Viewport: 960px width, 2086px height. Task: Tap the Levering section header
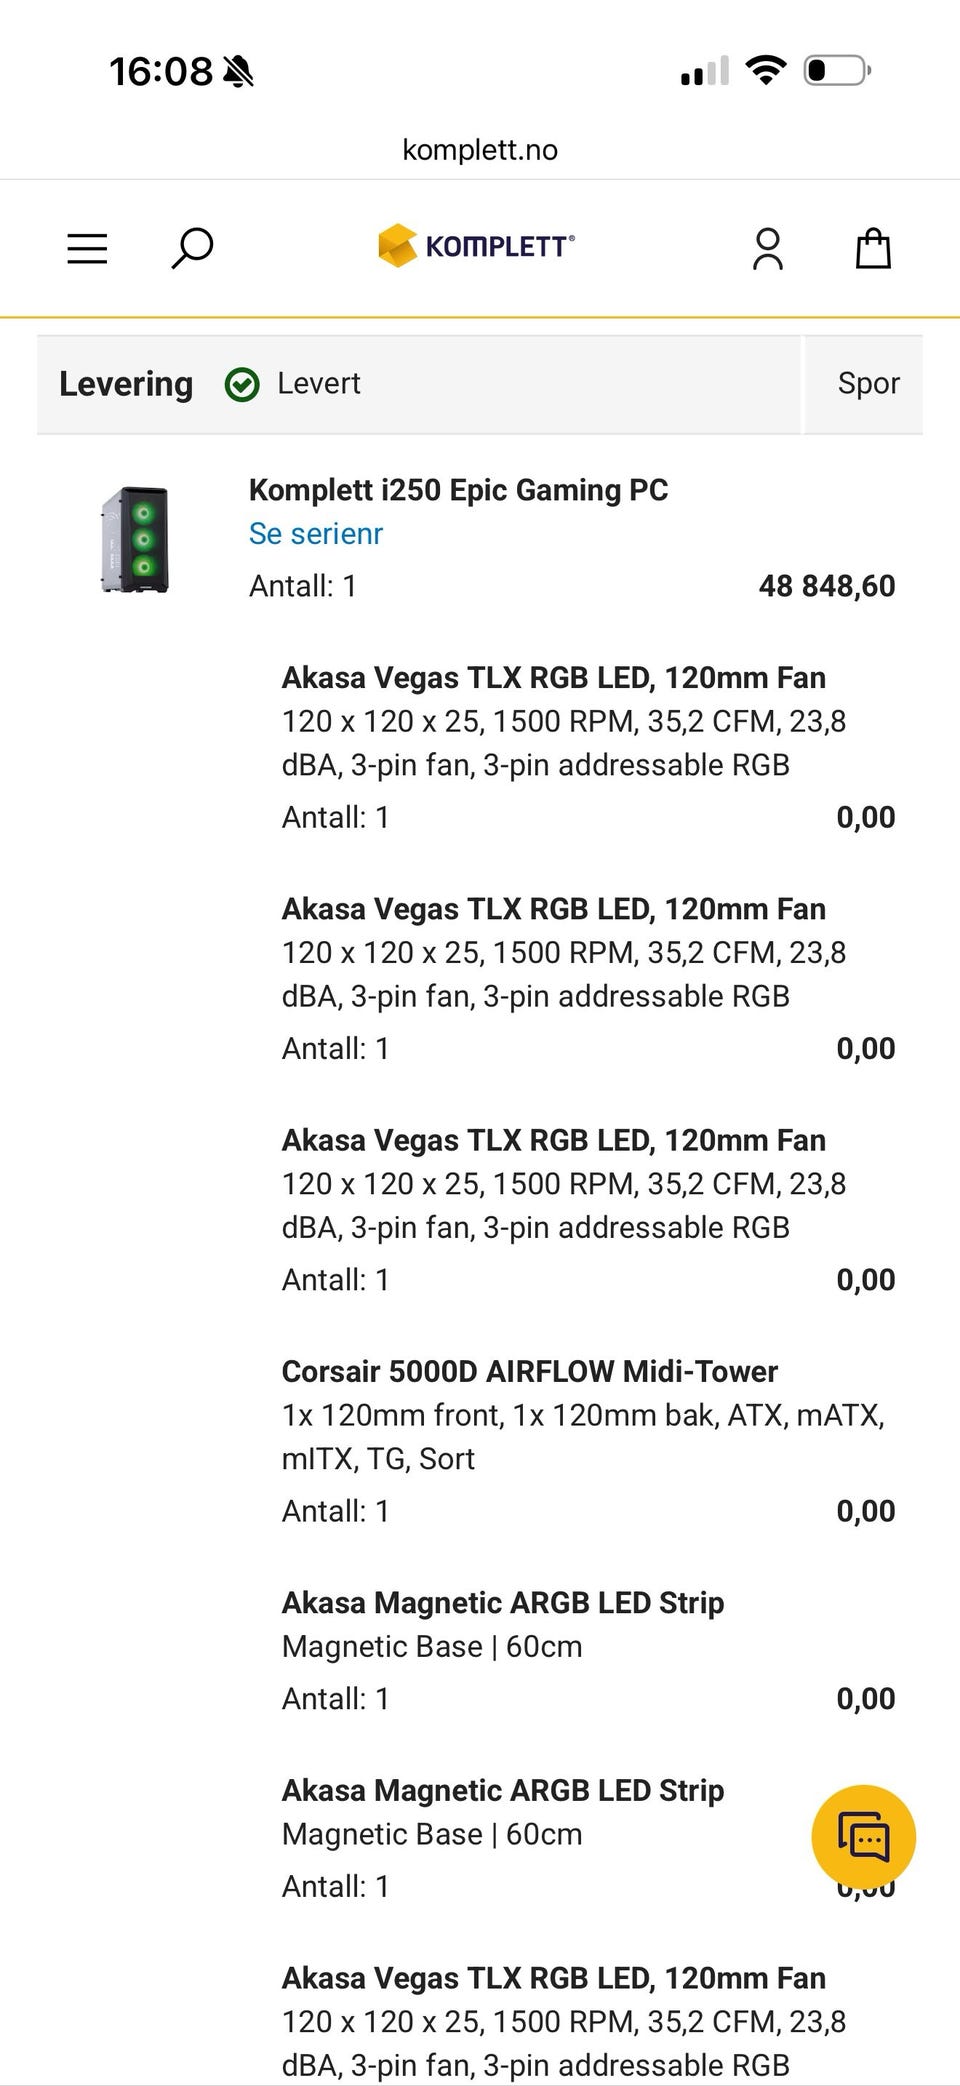126,384
